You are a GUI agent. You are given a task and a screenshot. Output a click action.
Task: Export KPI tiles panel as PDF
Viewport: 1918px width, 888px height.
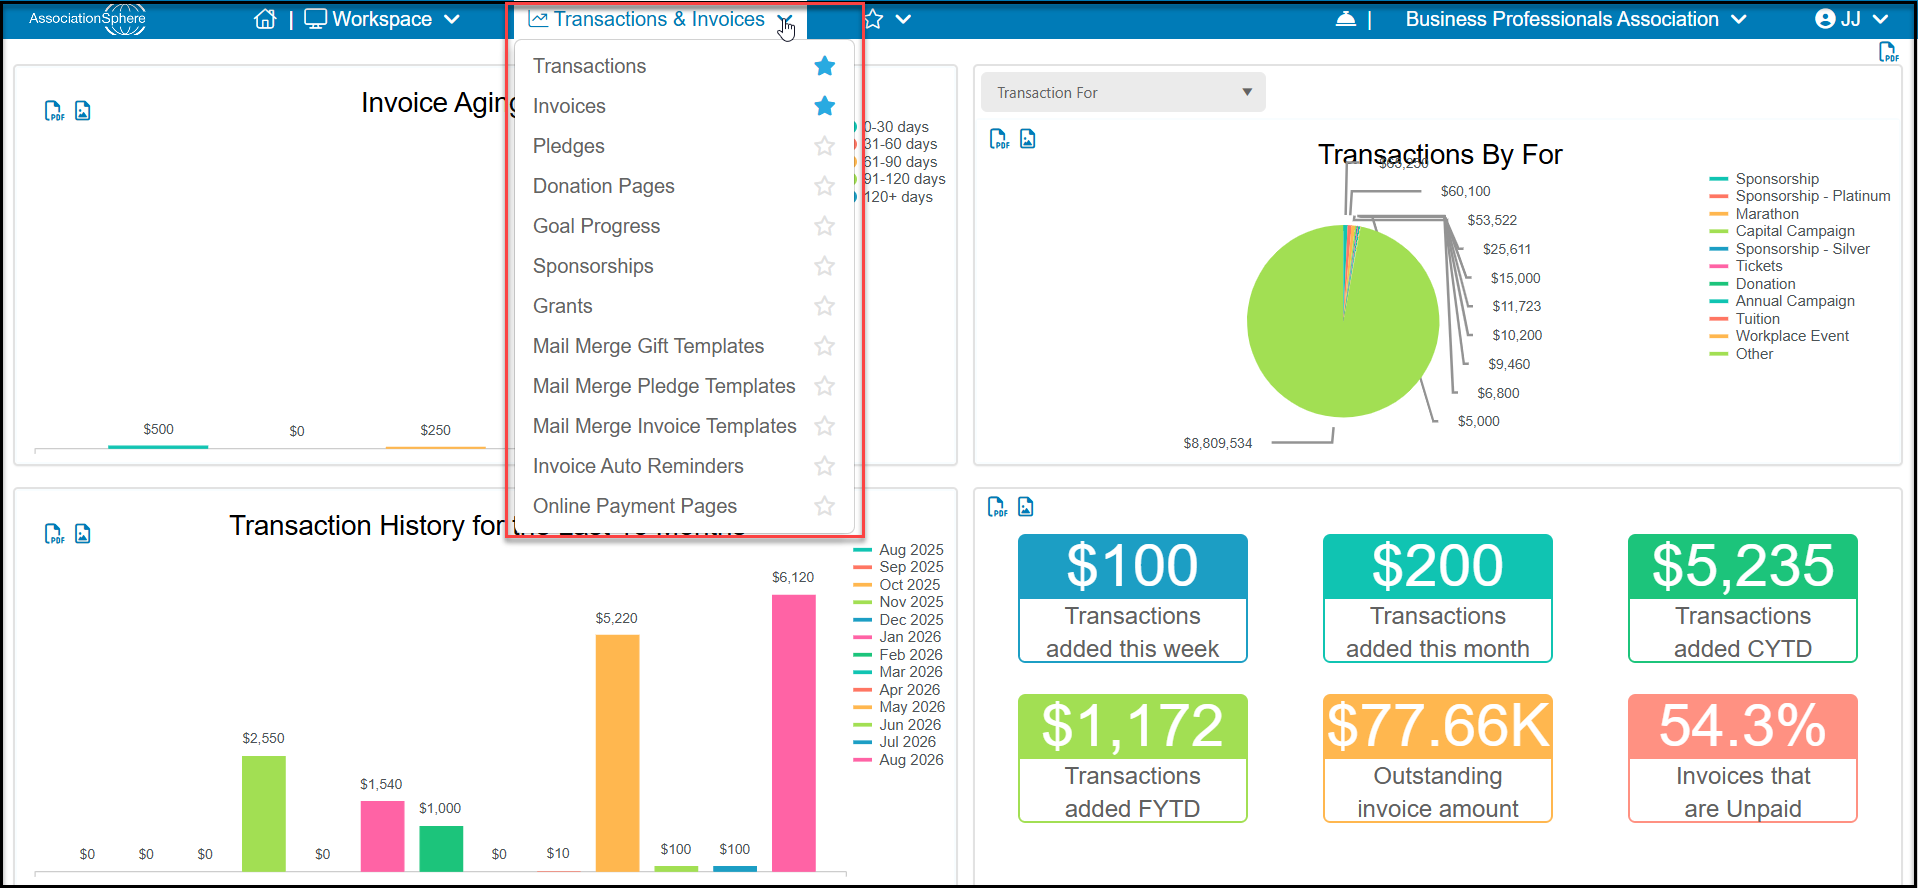(x=997, y=507)
